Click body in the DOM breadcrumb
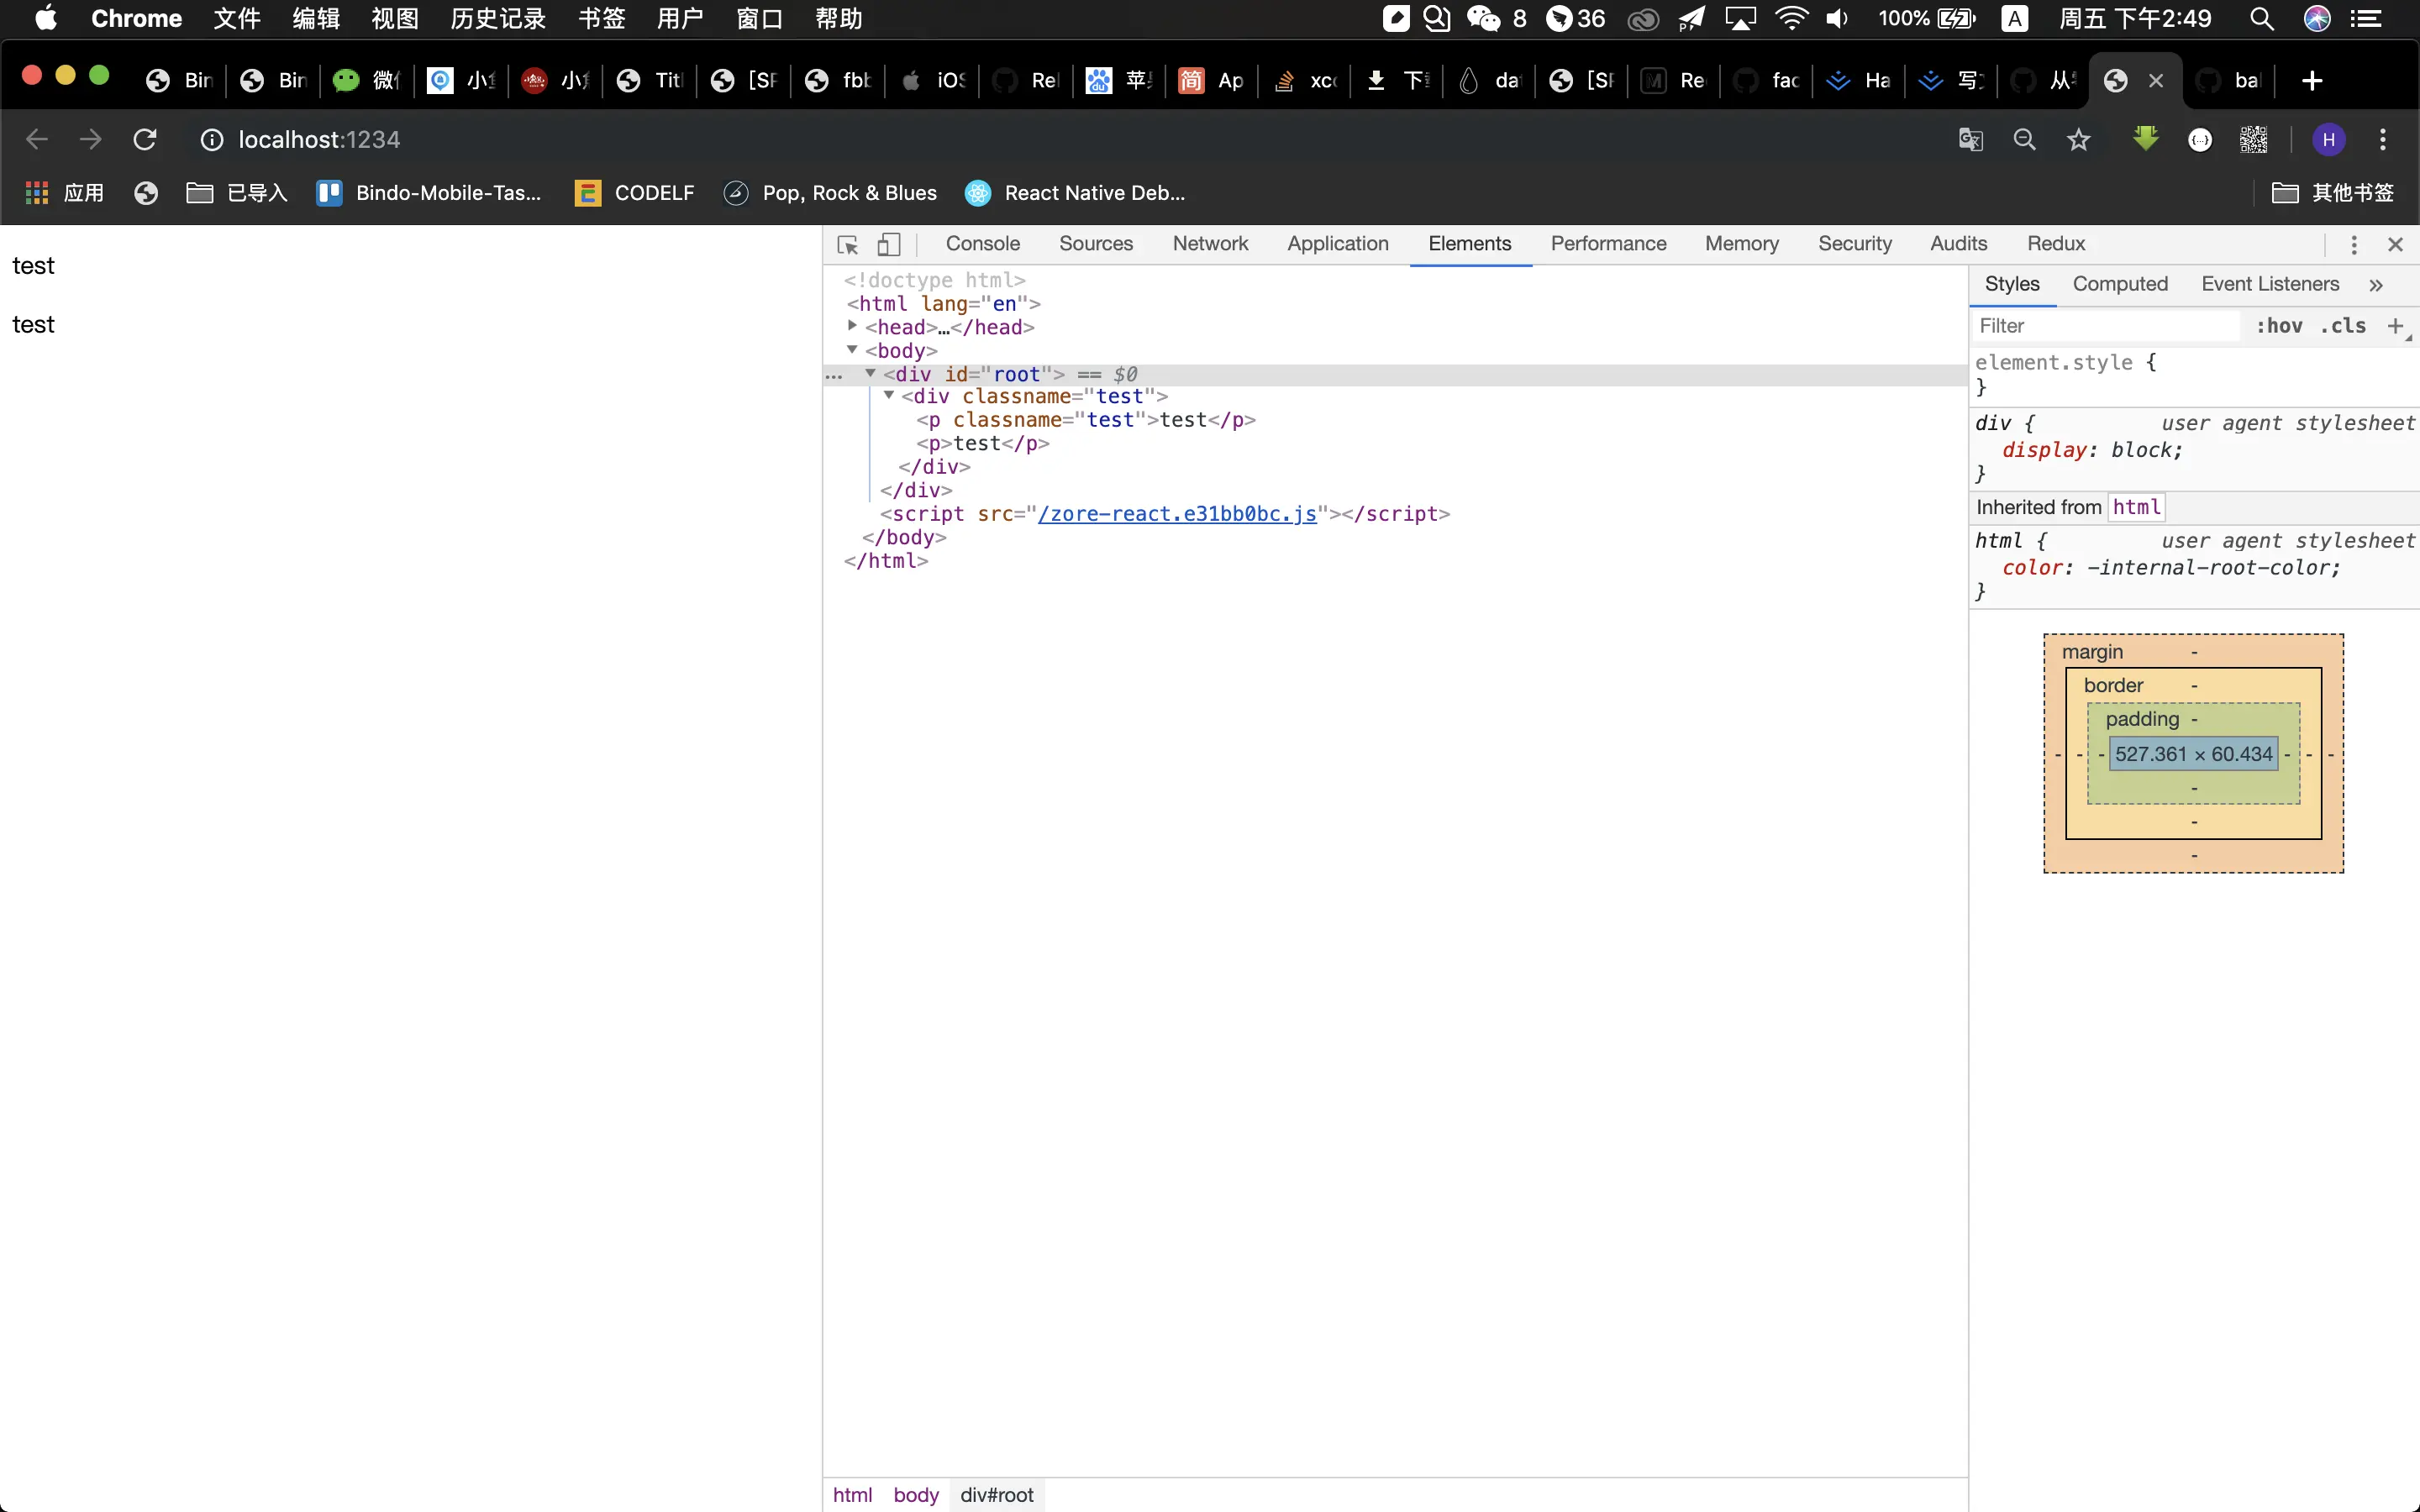2420x1512 pixels. pyautogui.click(x=915, y=1494)
